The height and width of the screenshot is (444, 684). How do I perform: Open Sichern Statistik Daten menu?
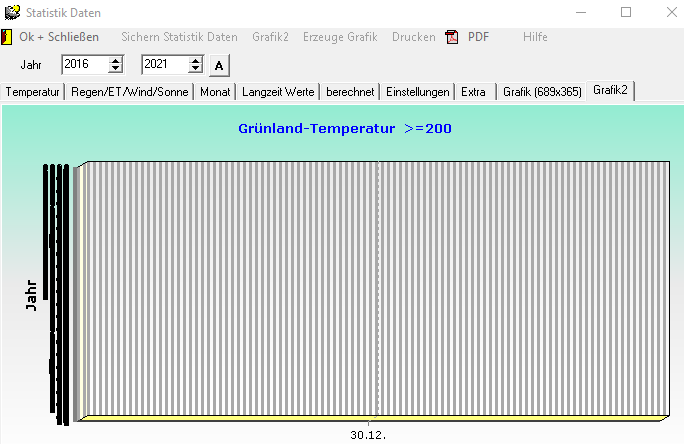tap(179, 37)
